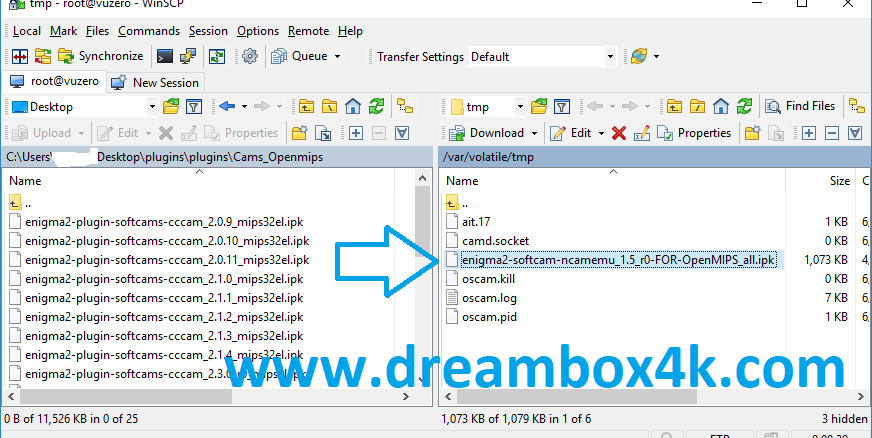The image size is (872, 438).
Task: Click the local panel filter icon
Action: pos(194,106)
